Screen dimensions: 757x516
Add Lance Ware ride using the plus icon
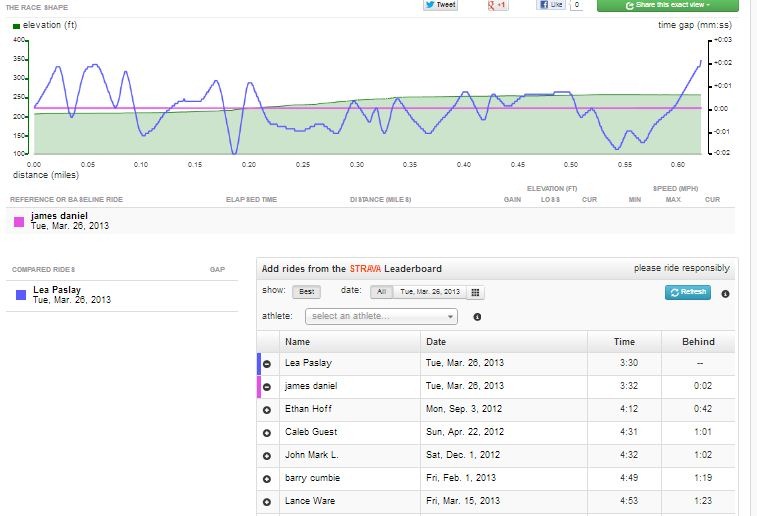click(266, 502)
